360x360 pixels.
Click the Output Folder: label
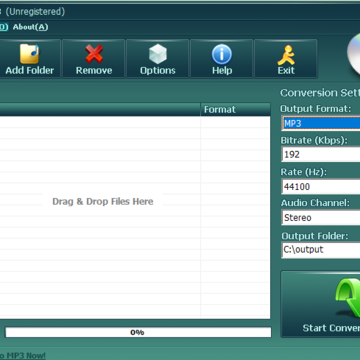(315, 236)
